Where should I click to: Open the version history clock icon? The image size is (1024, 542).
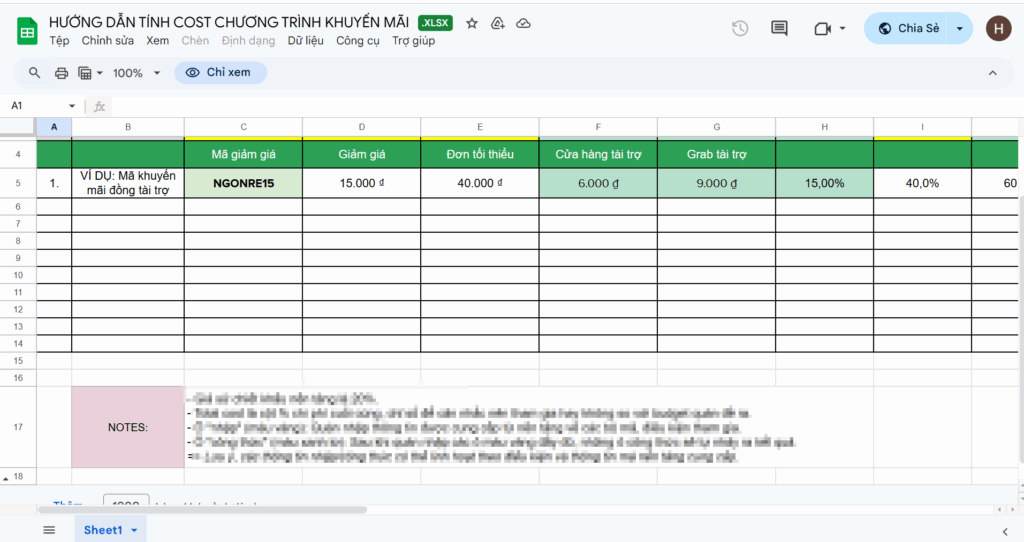[x=740, y=29]
